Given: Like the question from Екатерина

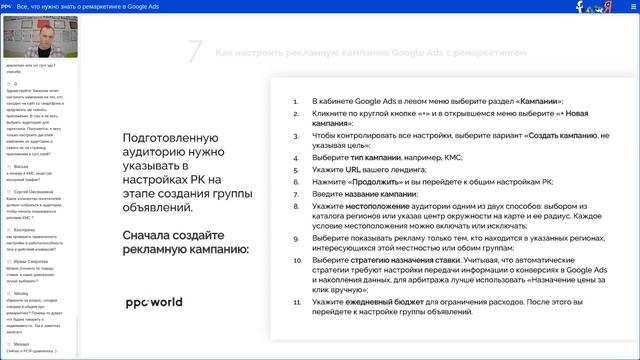Looking at the screenshot, I should 9,230.
